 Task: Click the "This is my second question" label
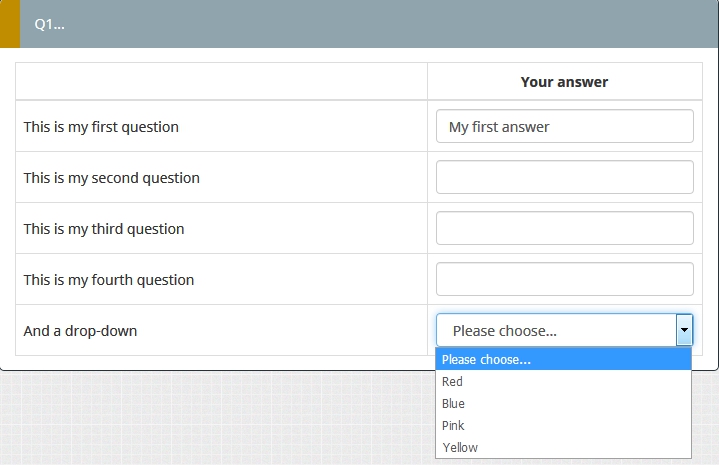pos(112,178)
